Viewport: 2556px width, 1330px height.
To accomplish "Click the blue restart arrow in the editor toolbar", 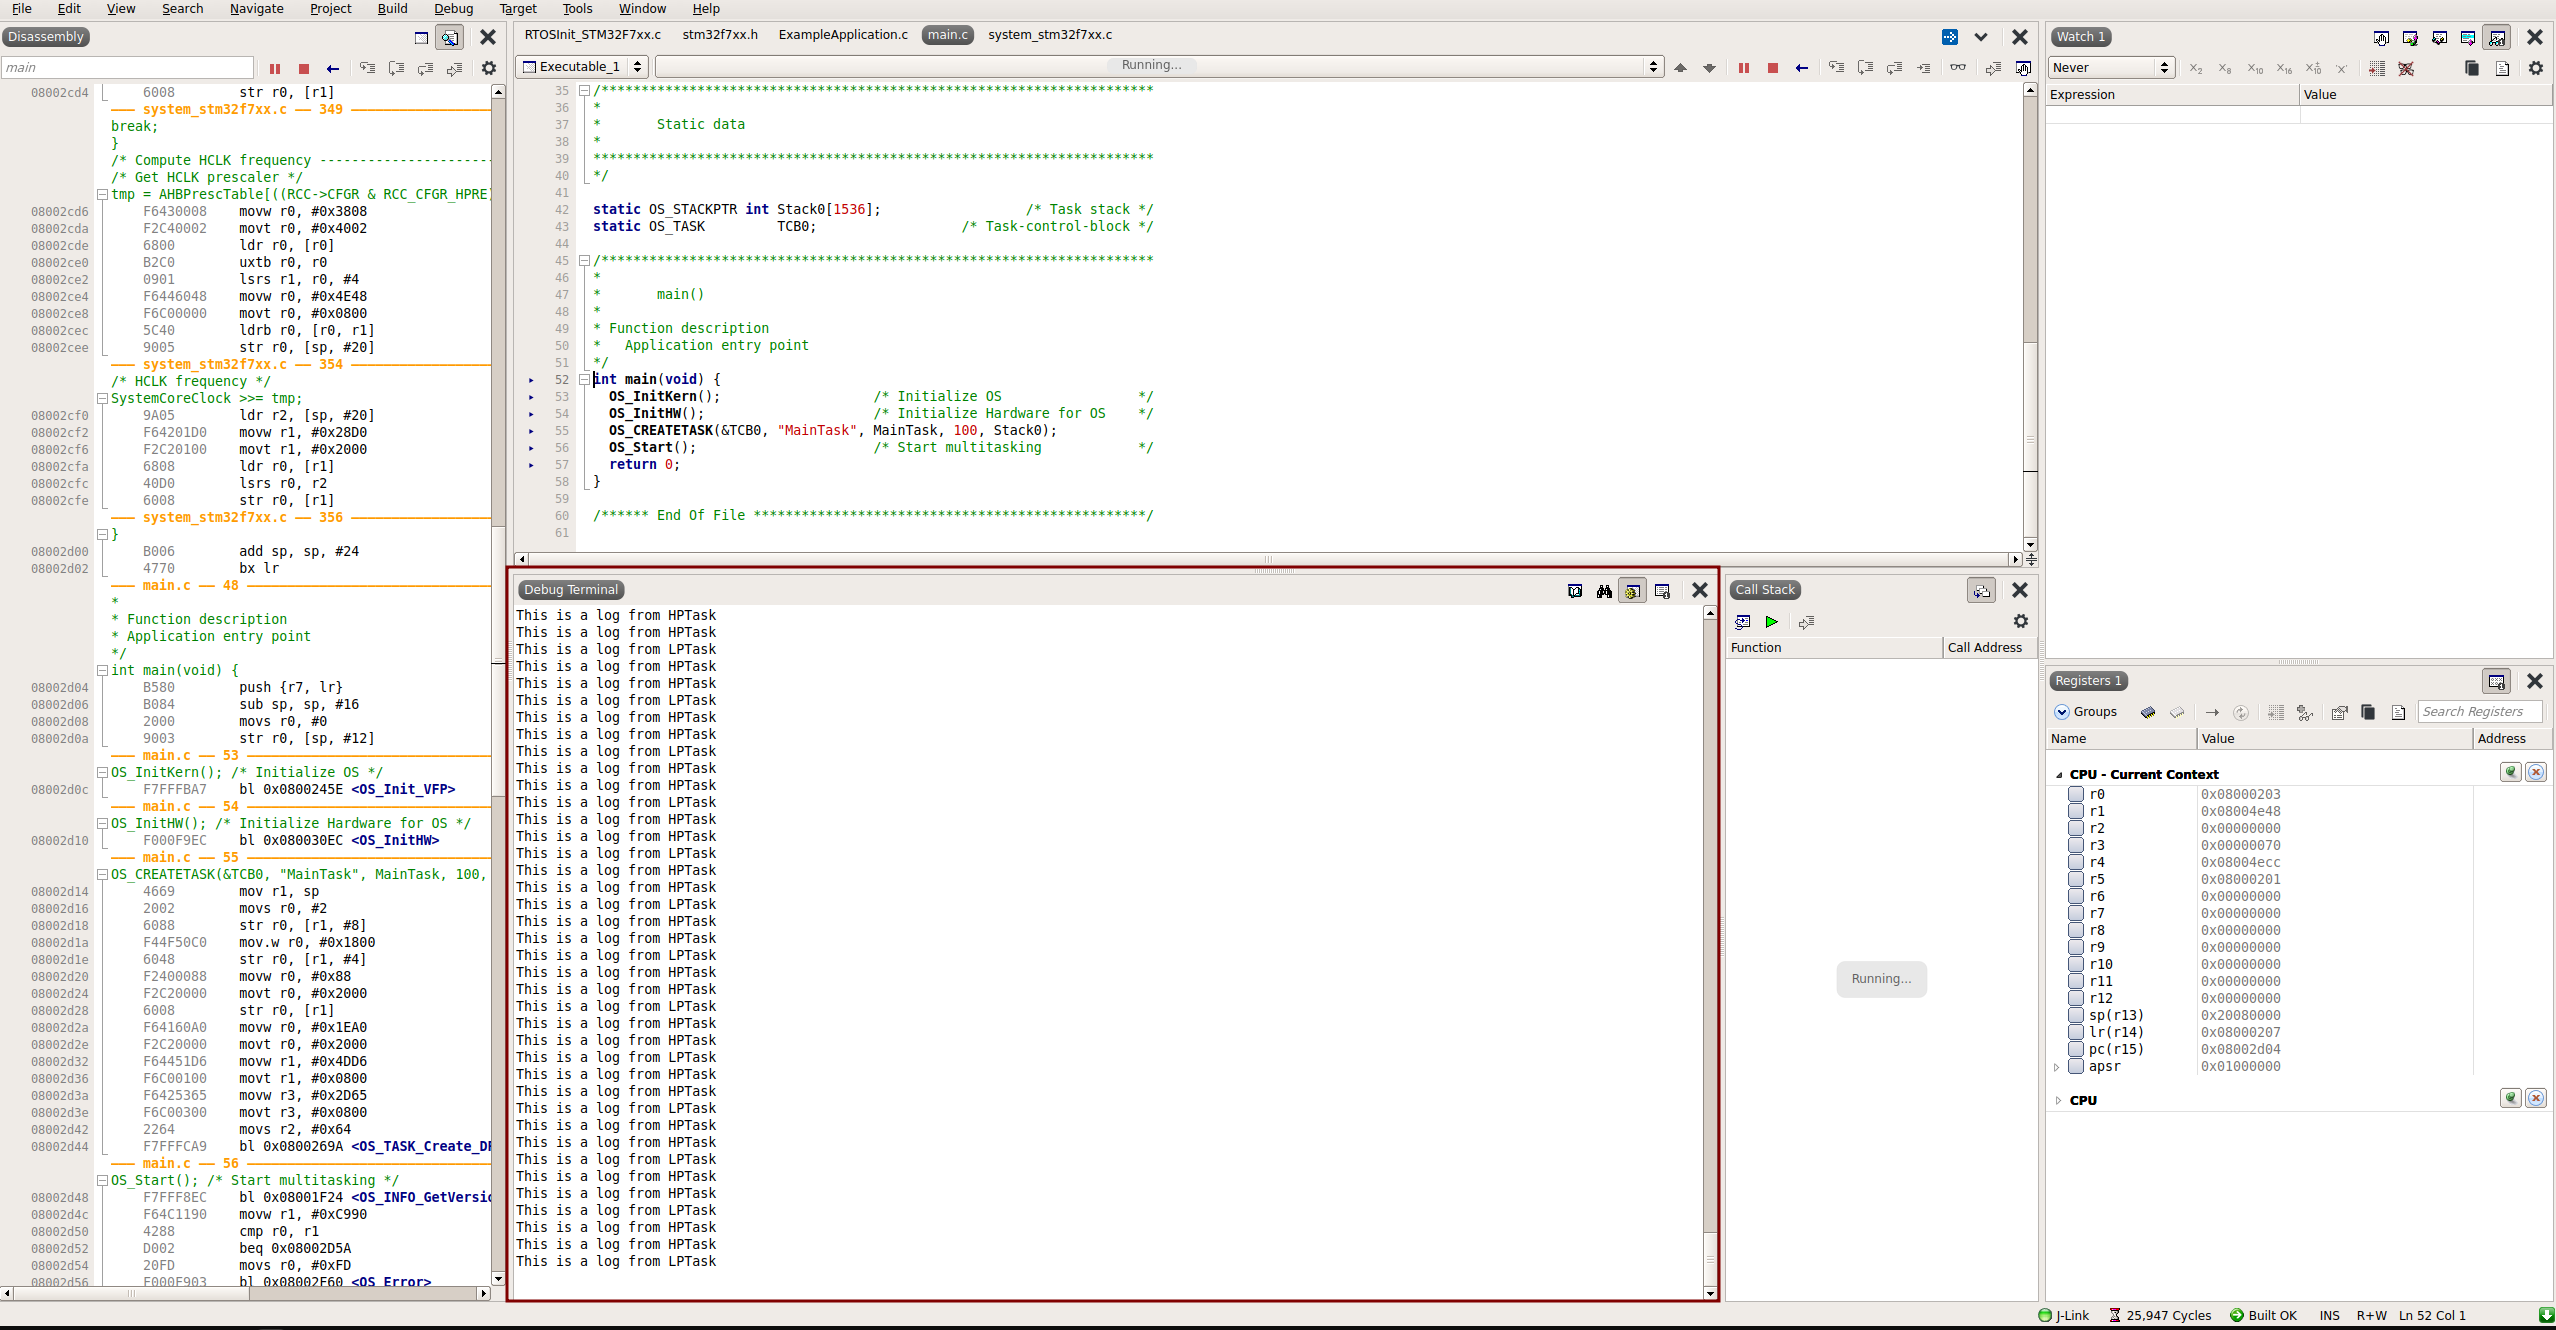I will tap(1801, 68).
